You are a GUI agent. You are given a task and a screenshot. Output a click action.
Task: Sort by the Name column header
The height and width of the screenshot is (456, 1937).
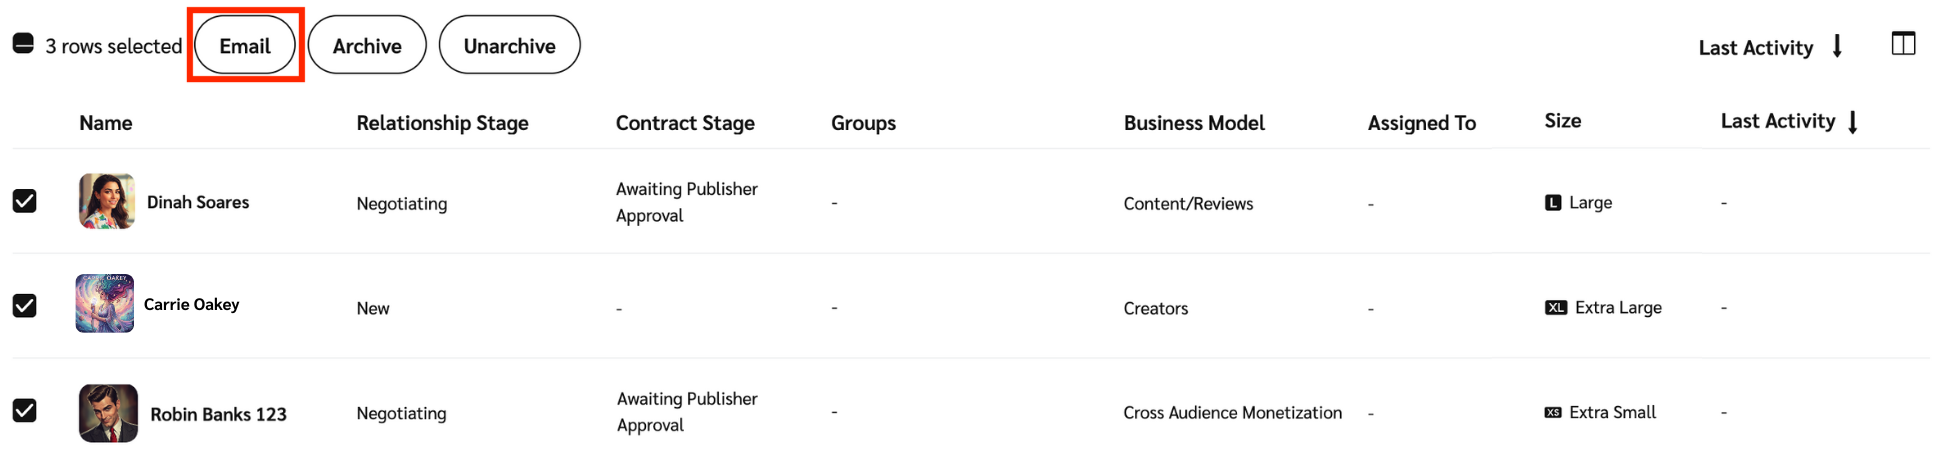(106, 123)
